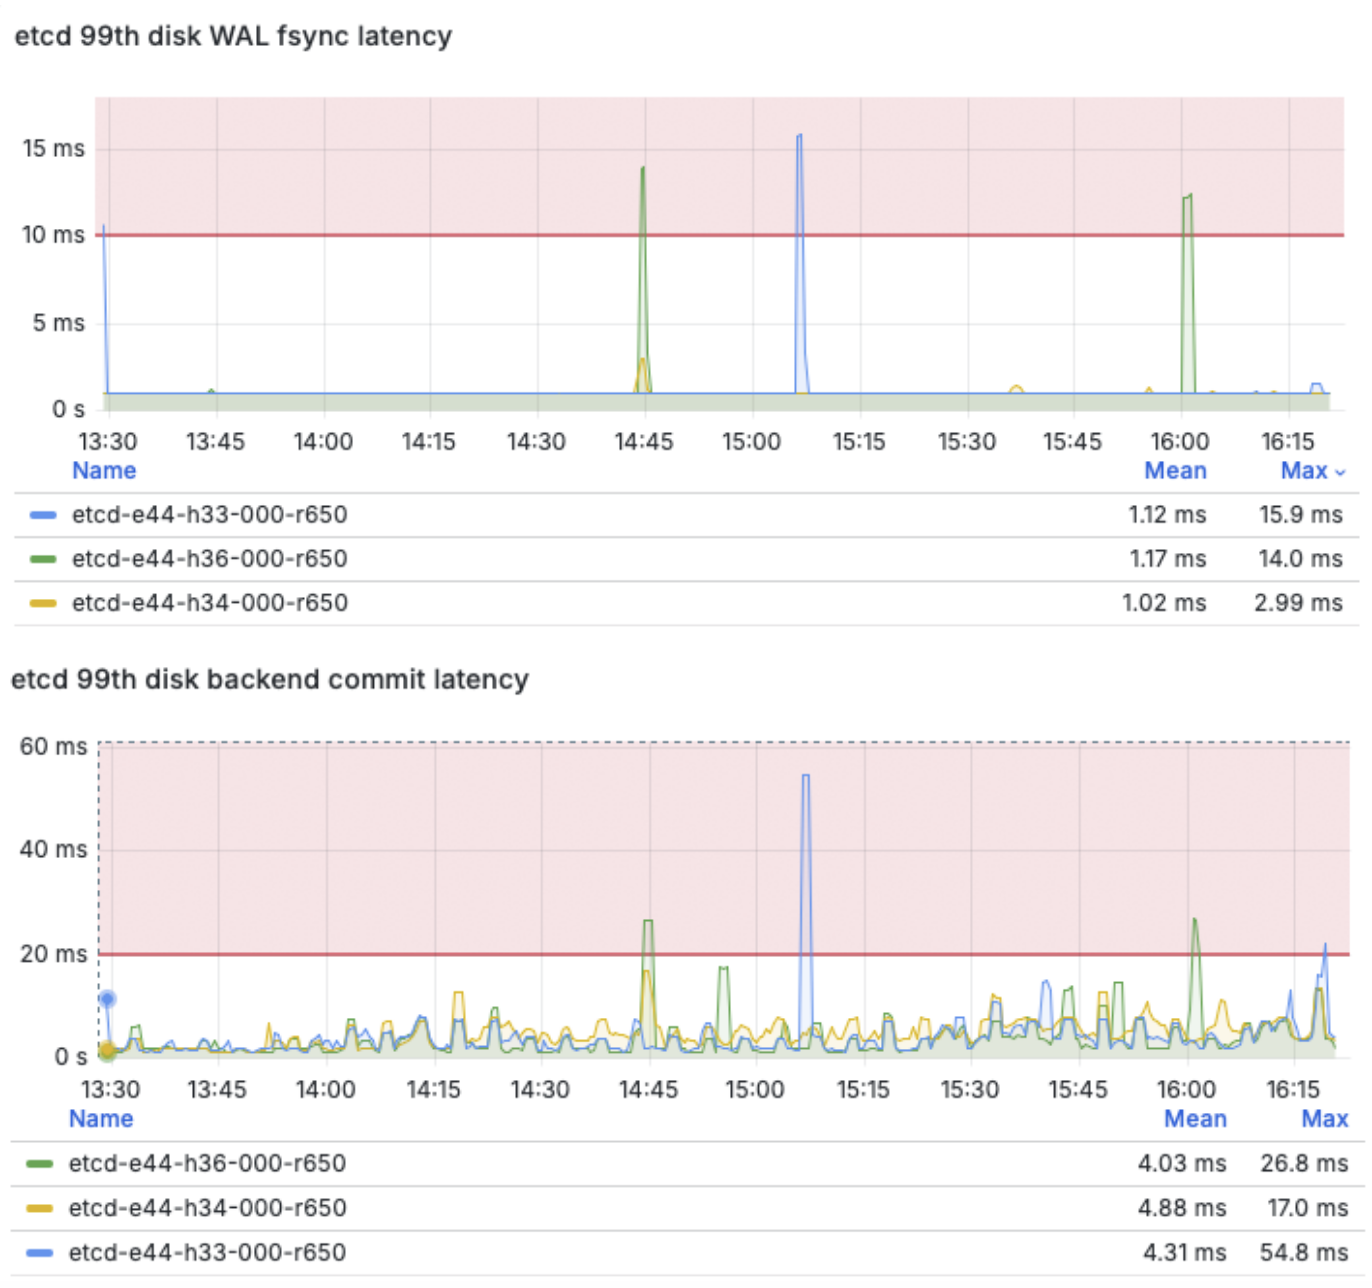Screen dimensions: 1372x1288
Task: Click the blue 15.9 ms spike peak in WAL fsync chart
Action: click(x=799, y=137)
